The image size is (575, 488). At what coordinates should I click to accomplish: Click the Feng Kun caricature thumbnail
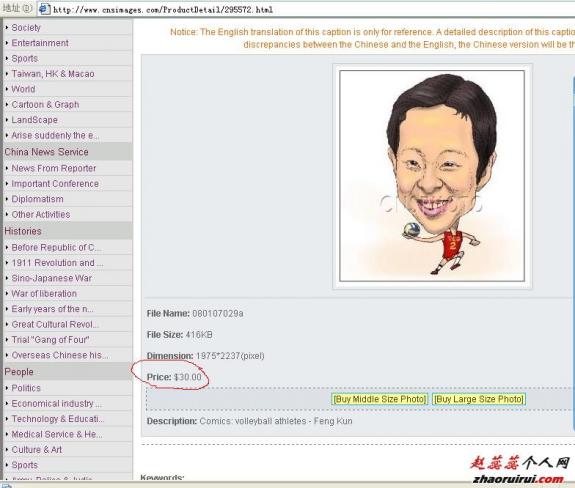432,176
